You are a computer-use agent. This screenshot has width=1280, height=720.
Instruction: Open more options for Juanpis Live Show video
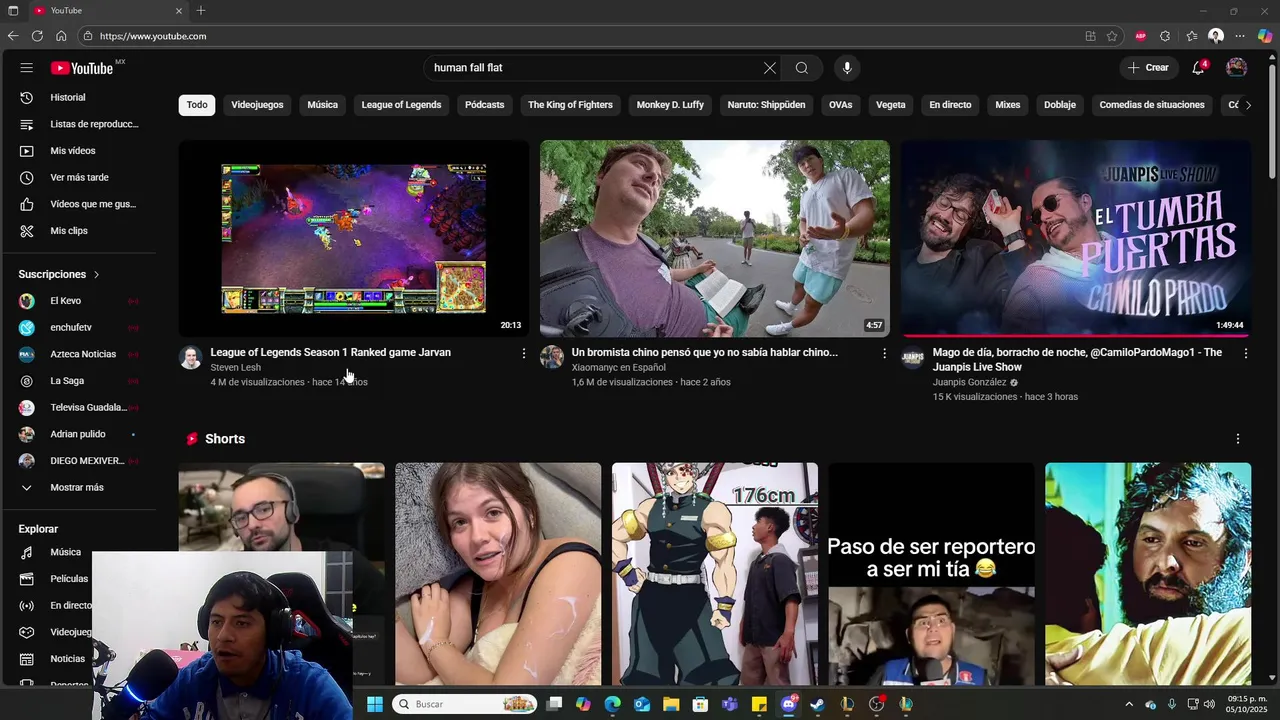click(1246, 353)
